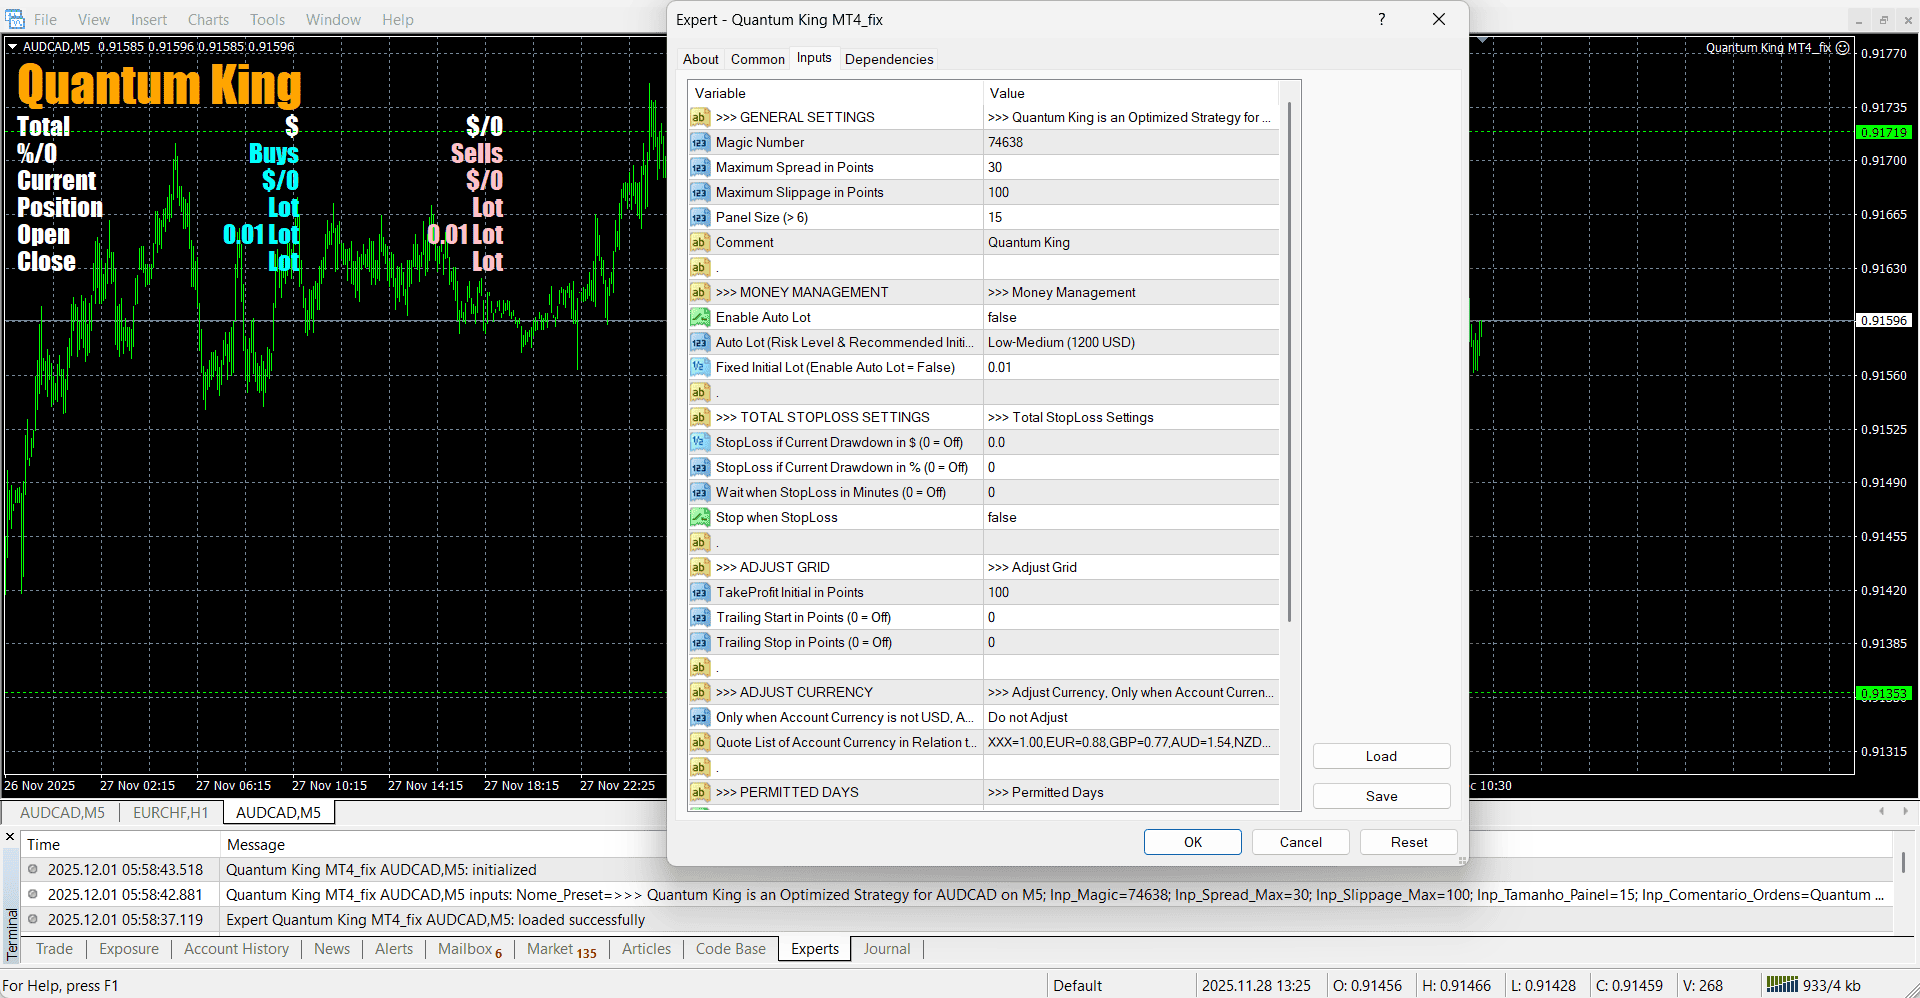Click the 1/2 icon beside Fixed Initial Lot
This screenshot has width=1920, height=998.
coord(699,367)
